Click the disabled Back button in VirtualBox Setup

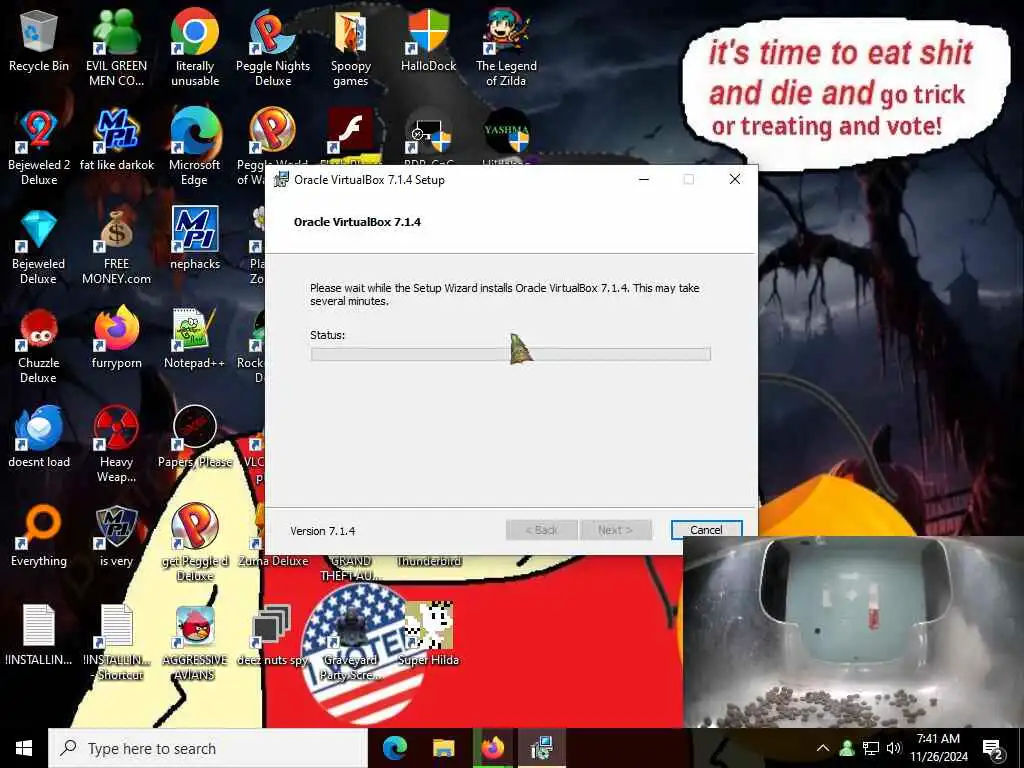click(541, 530)
